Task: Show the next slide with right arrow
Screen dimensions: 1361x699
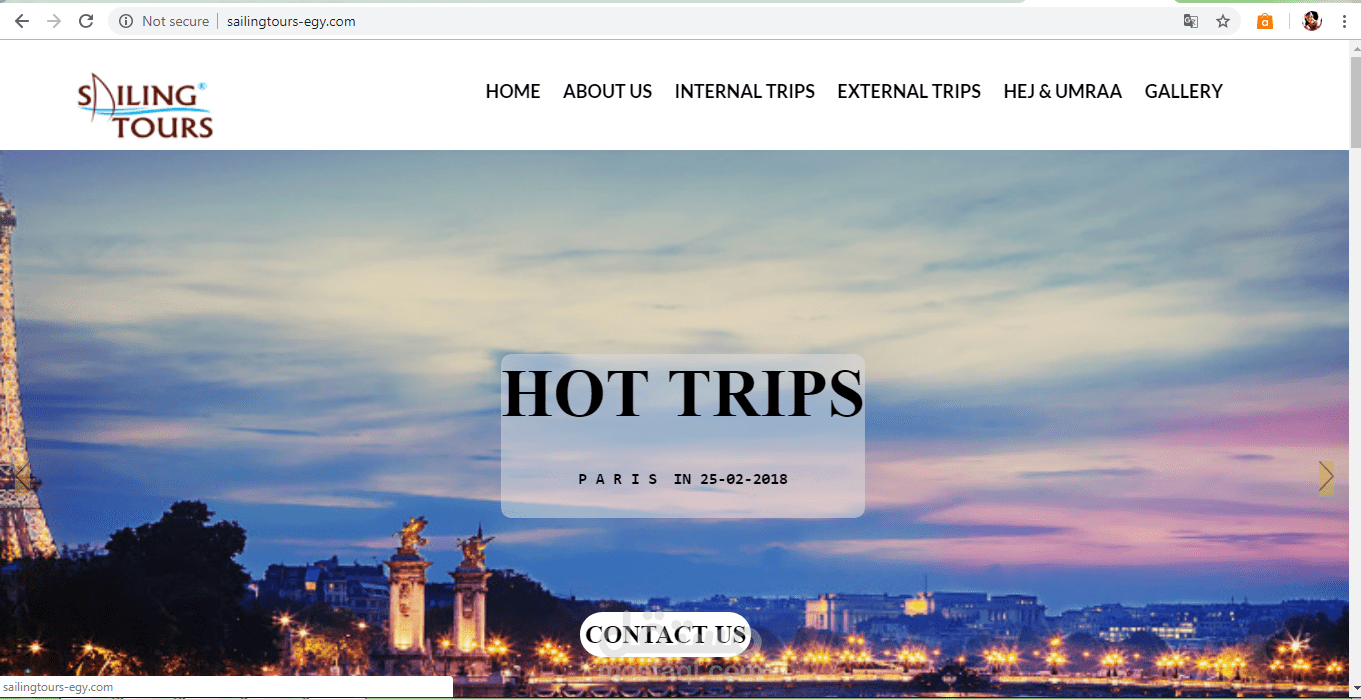Action: point(1326,477)
